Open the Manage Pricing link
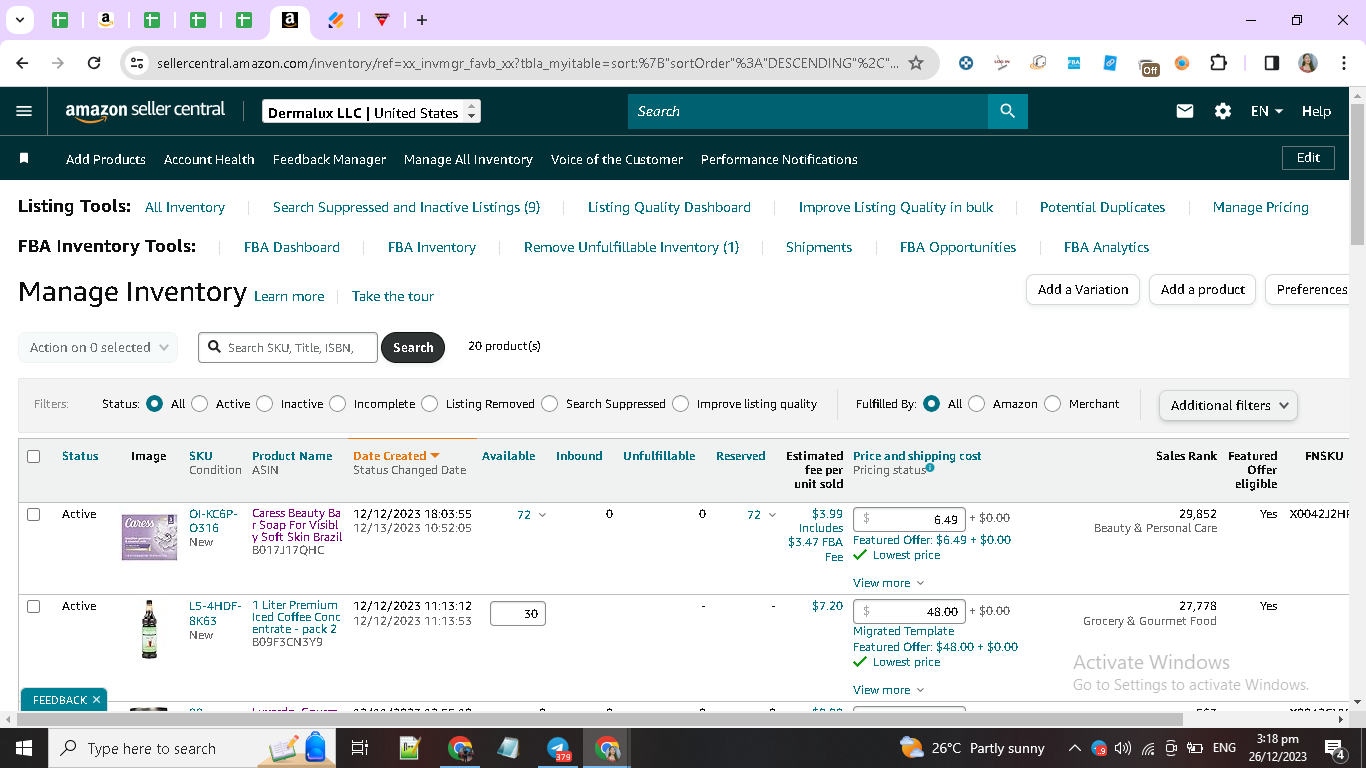The width and height of the screenshot is (1366, 768). [1260, 207]
